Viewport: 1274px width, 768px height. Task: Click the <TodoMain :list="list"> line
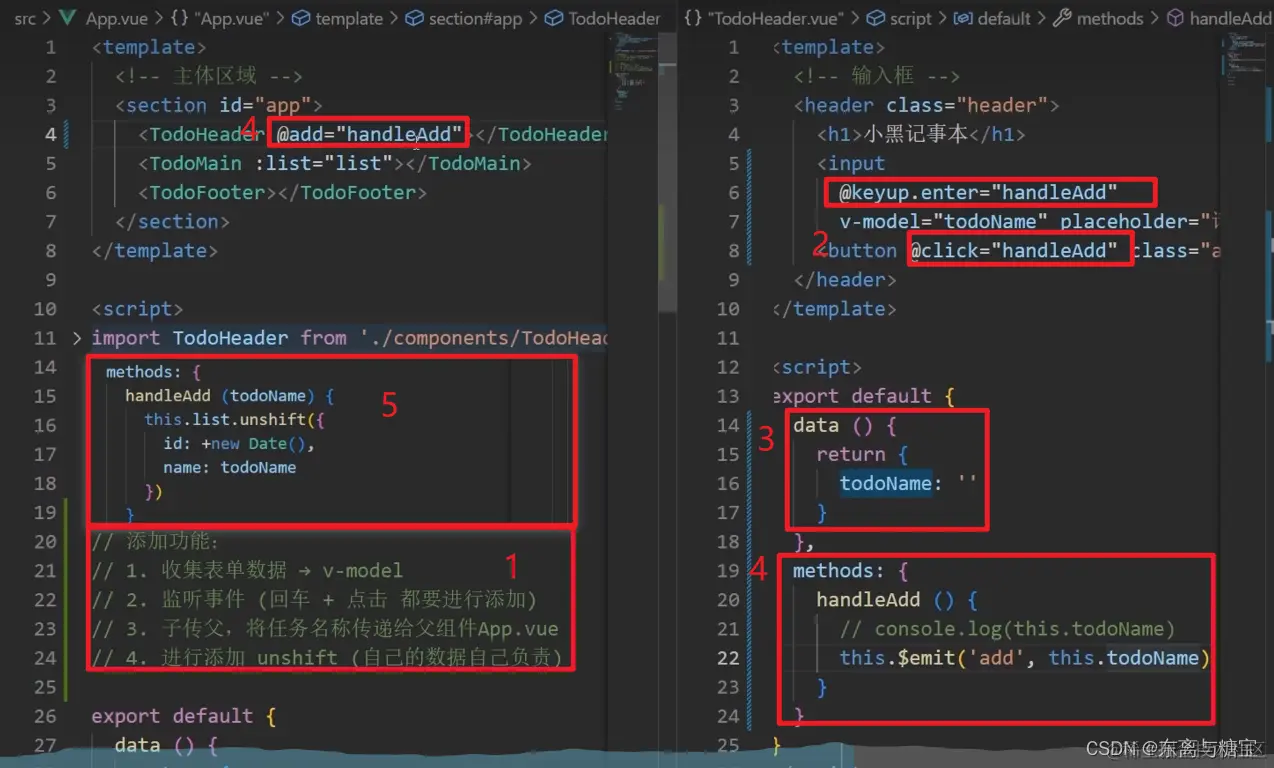click(x=334, y=163)
